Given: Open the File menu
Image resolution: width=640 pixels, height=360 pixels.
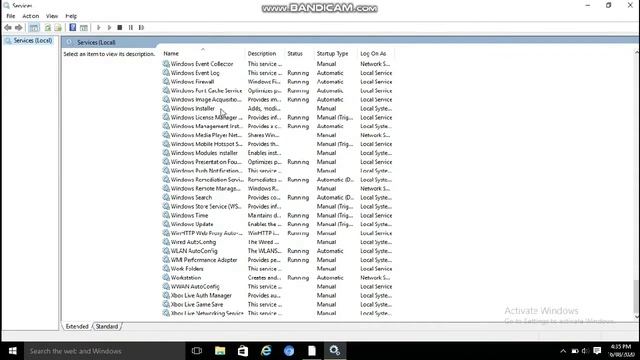Looking at the screenshot, I should pyautogui.click(x=11, y=16).
